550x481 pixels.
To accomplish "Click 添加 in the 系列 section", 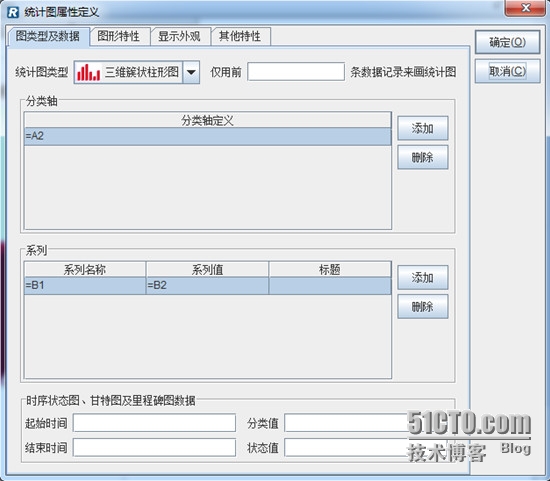I will pyautogui.click(x=423, y=278).
